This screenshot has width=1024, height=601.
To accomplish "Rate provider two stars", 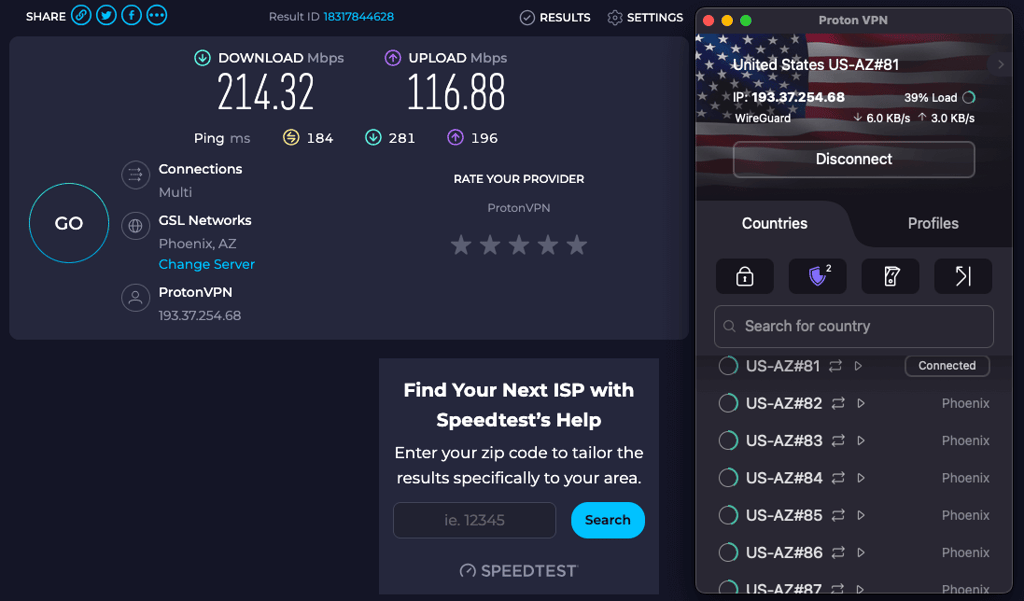I will 490,246.
